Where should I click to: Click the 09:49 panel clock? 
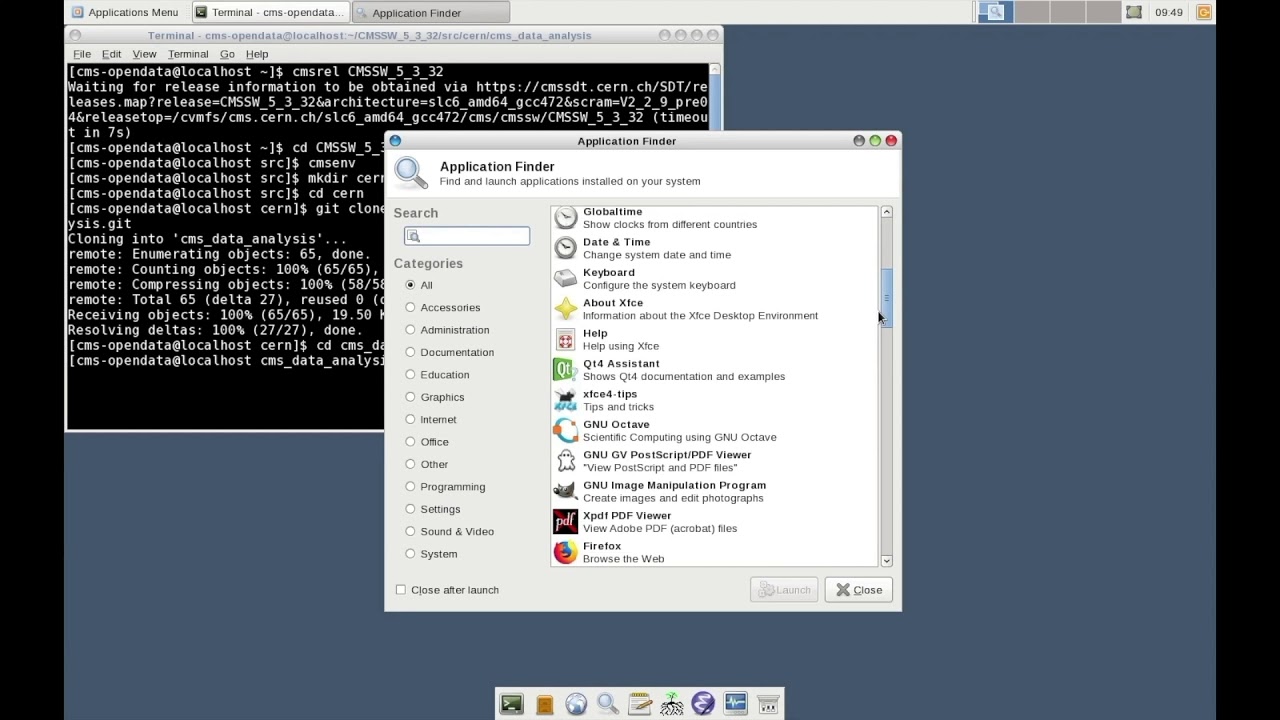click(x=1168, y=12)
